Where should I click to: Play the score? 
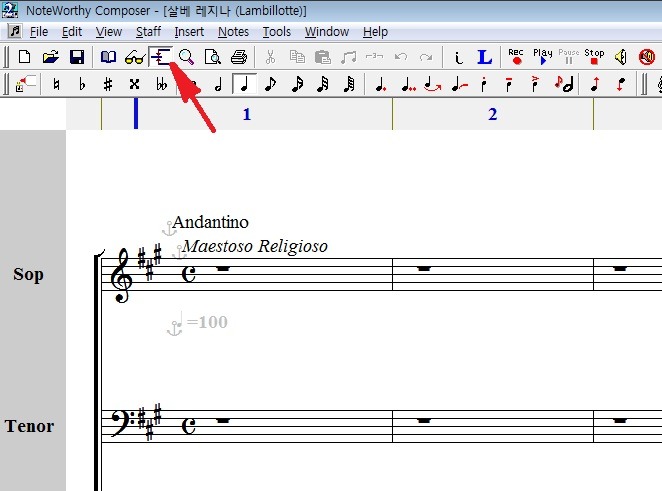click(x=543, y=56)
